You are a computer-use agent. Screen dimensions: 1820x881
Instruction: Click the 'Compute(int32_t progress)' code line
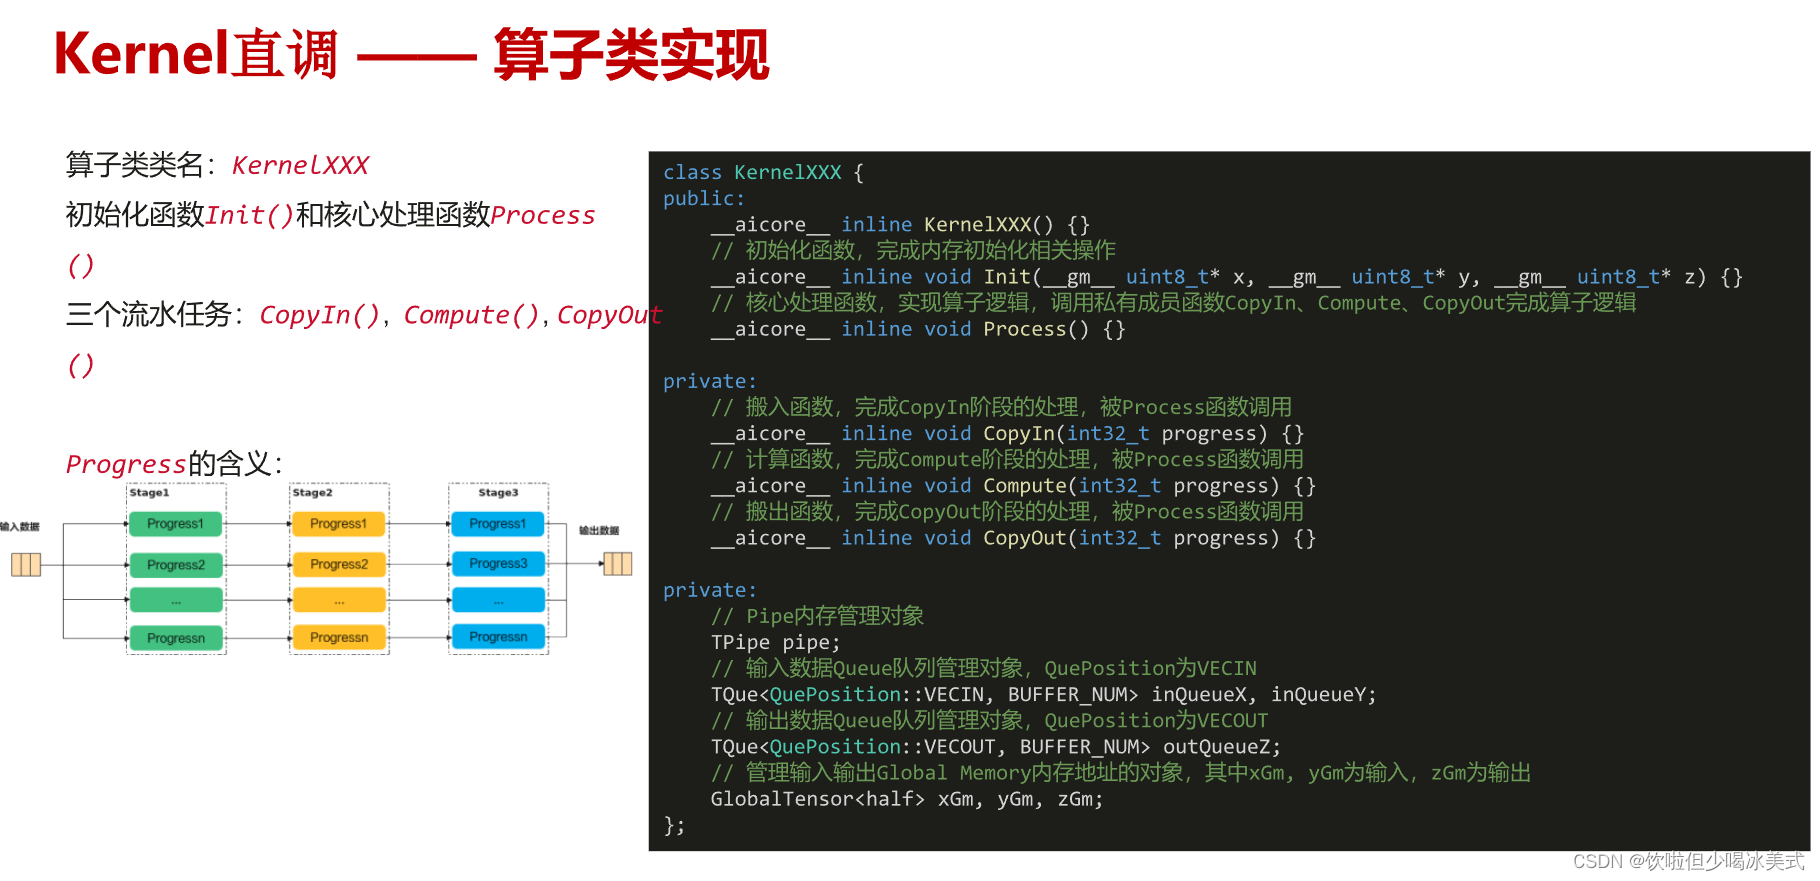coord(1013,485)
